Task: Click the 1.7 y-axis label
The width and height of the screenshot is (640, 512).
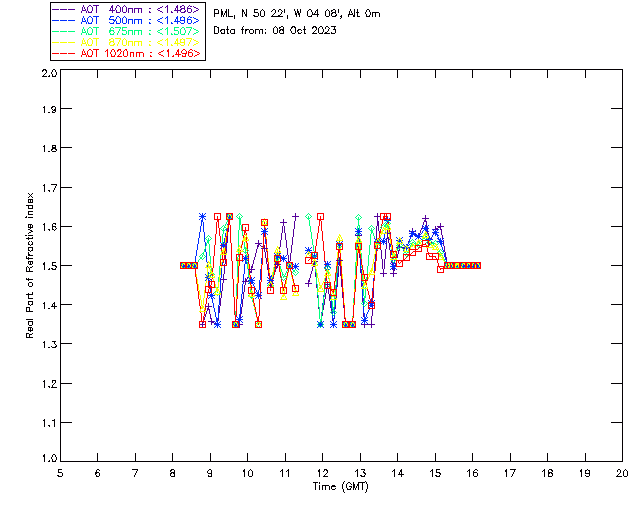Action: [49, 188]
